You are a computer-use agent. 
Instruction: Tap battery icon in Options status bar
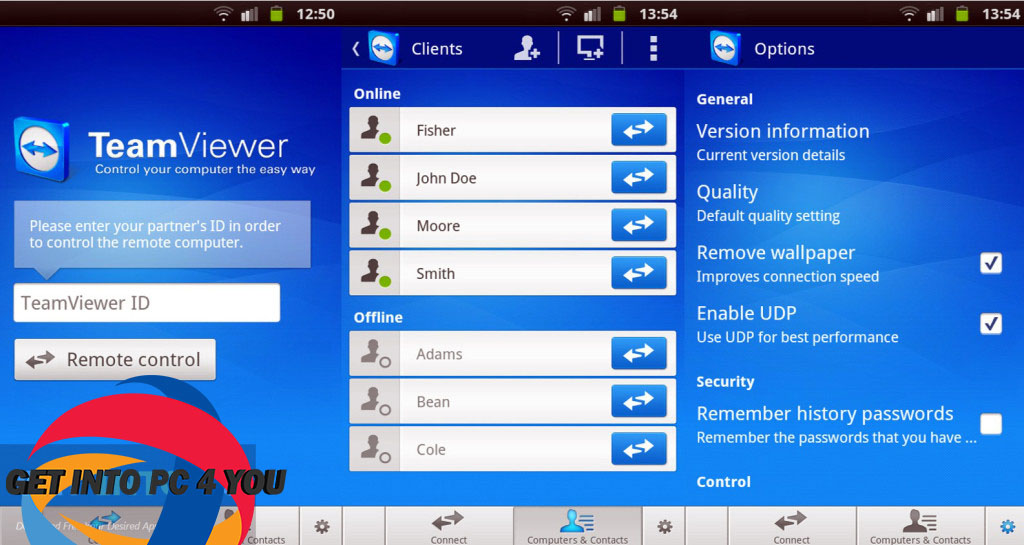point(962,13)
